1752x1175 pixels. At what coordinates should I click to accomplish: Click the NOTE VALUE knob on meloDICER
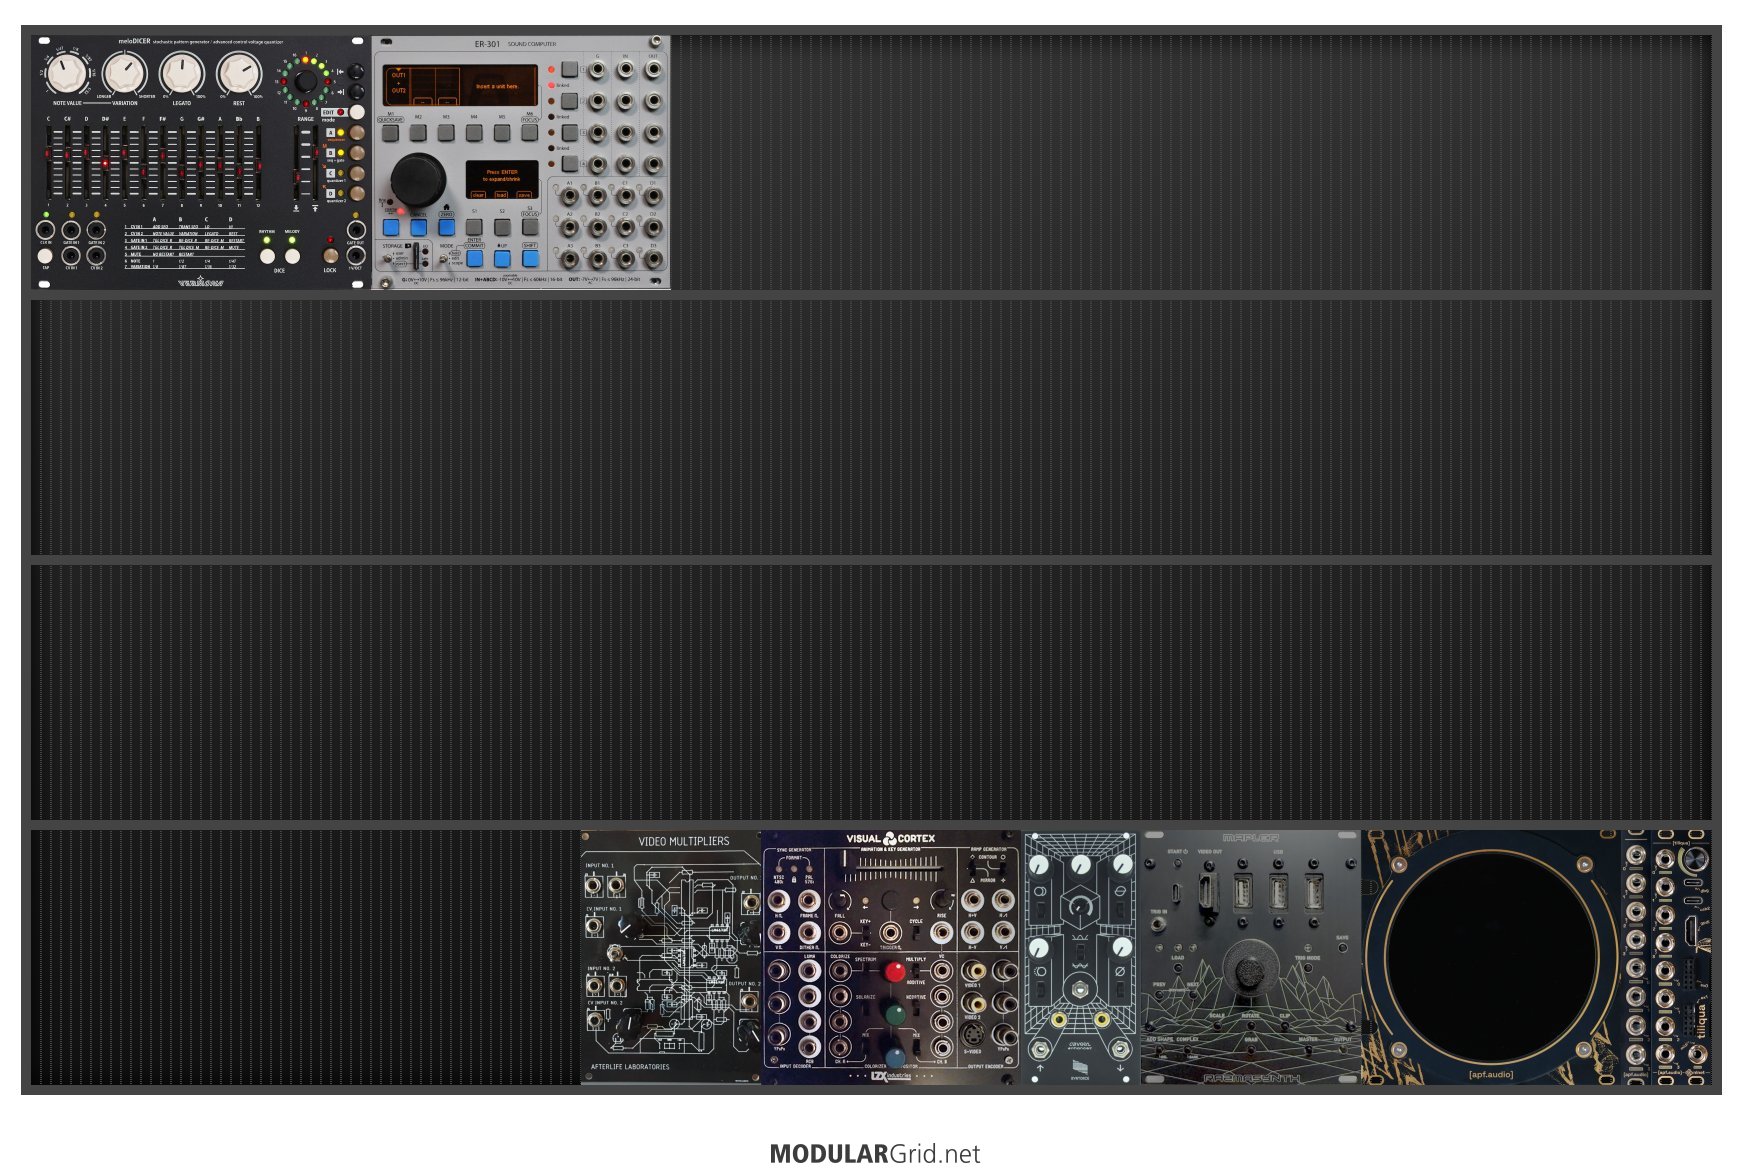point(67,74)
